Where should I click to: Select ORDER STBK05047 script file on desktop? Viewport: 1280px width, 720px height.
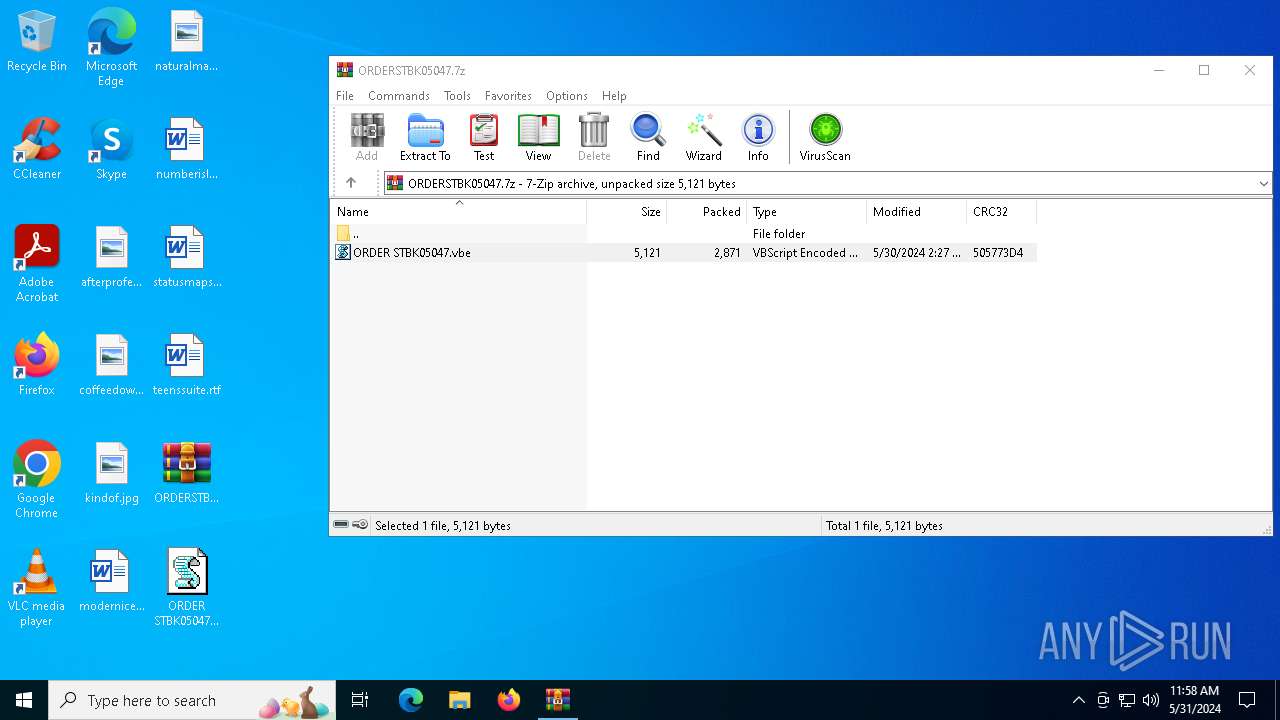pos(186,588)
